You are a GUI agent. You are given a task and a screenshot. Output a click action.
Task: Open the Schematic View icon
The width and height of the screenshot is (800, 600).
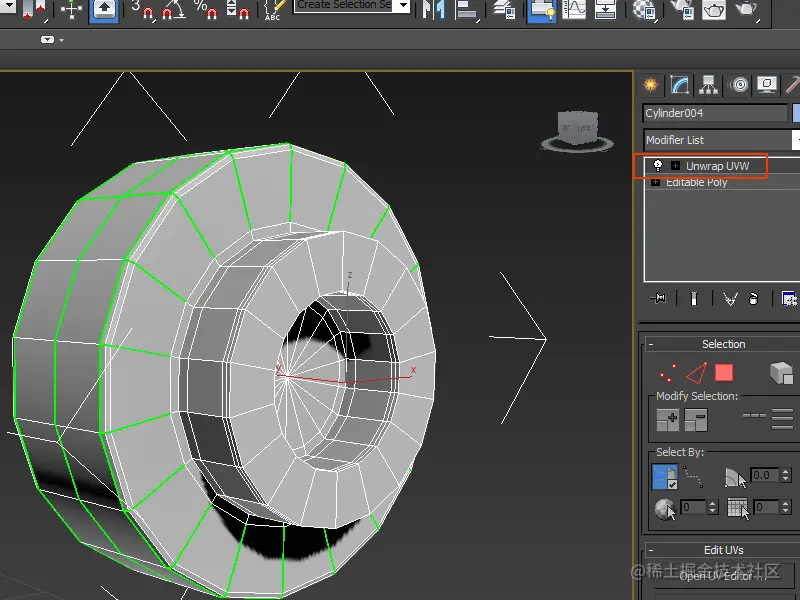click(x=606, y=10)
